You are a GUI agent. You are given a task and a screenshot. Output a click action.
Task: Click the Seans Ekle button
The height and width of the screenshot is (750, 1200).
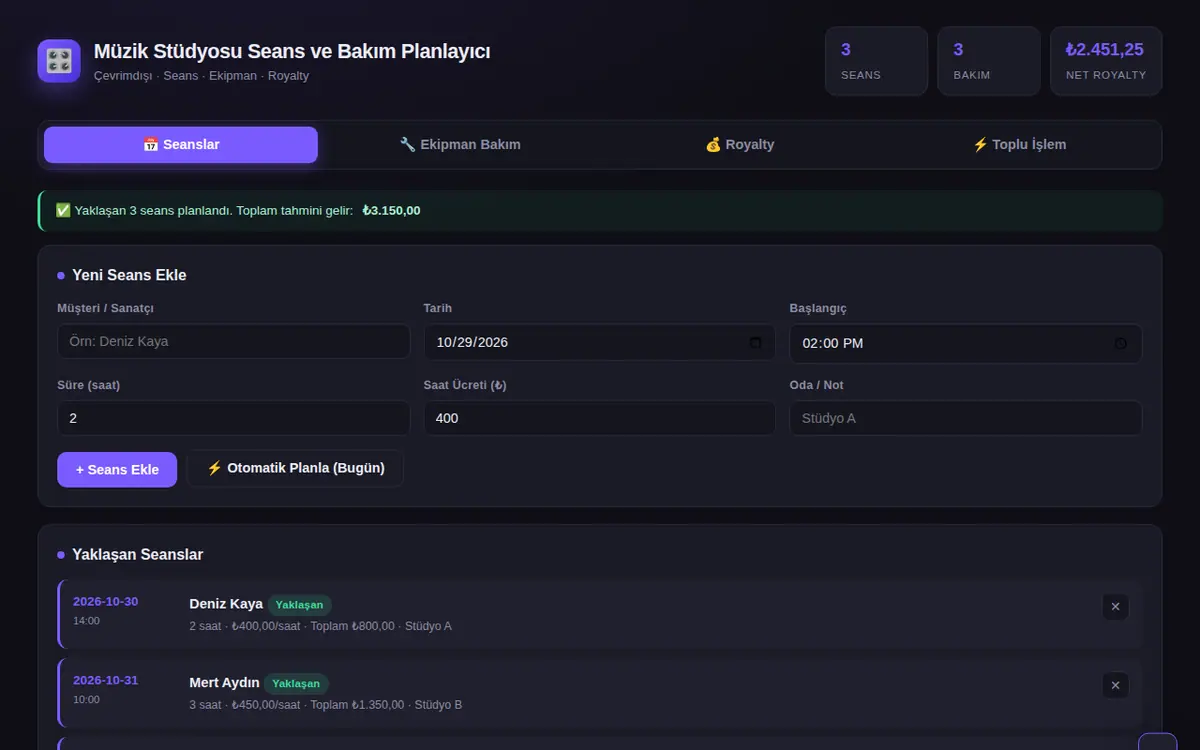click(x=117, y=469)
